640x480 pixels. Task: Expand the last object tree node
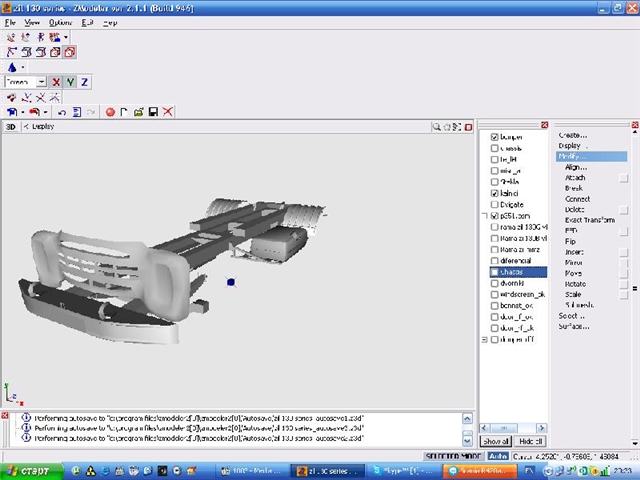485,340
